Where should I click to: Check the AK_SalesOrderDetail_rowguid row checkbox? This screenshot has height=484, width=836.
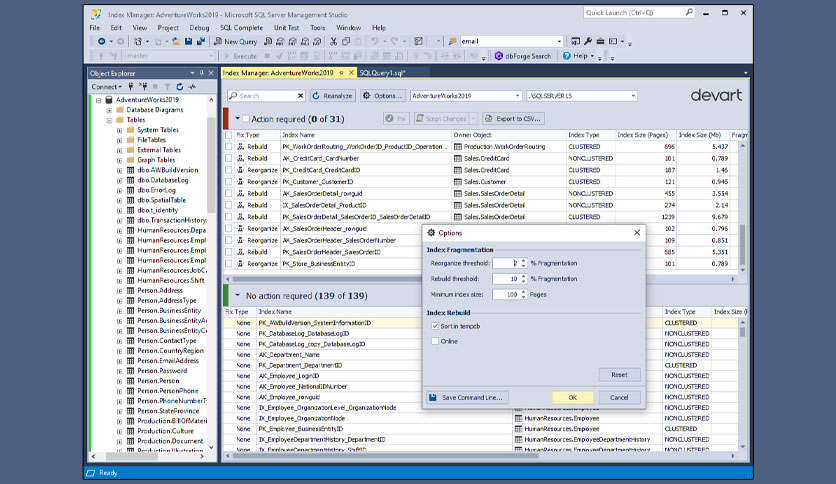pos(229,193)
